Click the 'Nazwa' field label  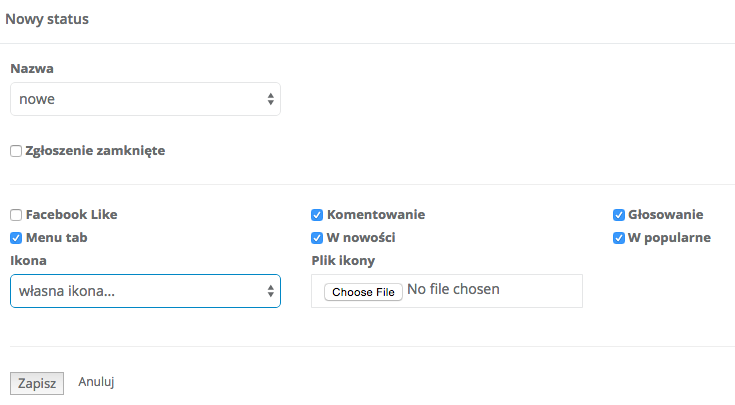[32, 69]
